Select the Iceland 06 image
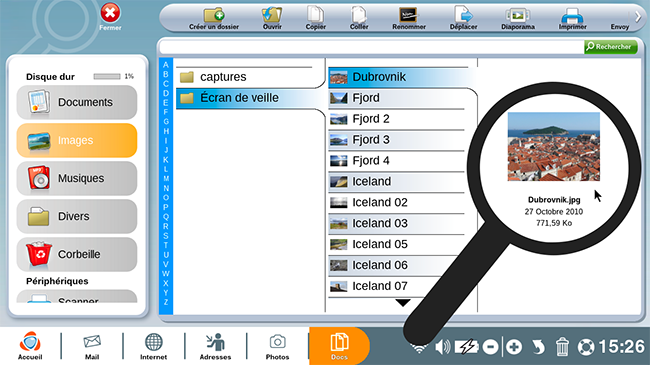 392,265
